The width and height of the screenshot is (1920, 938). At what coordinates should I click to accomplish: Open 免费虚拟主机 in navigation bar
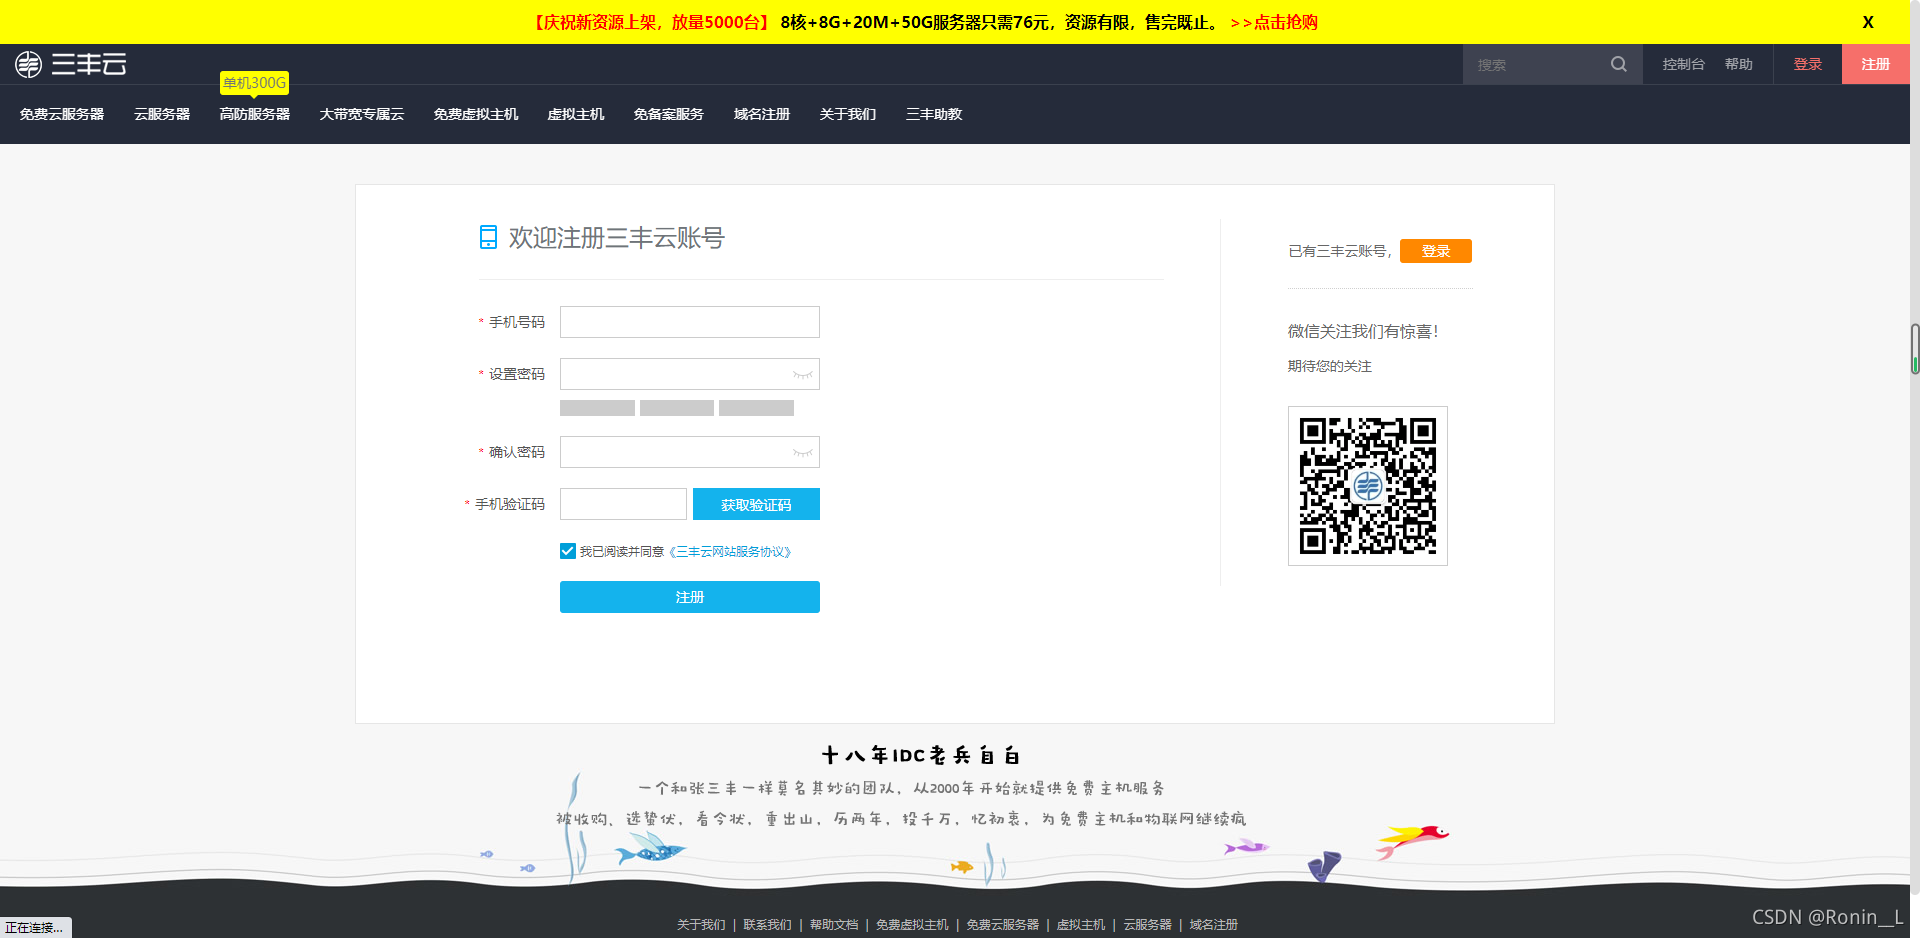[476, 114]
